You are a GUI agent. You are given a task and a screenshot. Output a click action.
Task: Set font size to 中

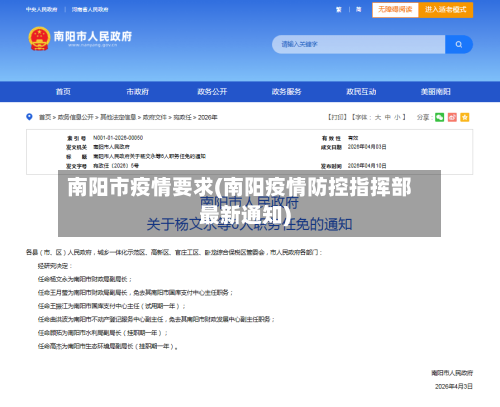pyautogui.click(x=387, y=117)
